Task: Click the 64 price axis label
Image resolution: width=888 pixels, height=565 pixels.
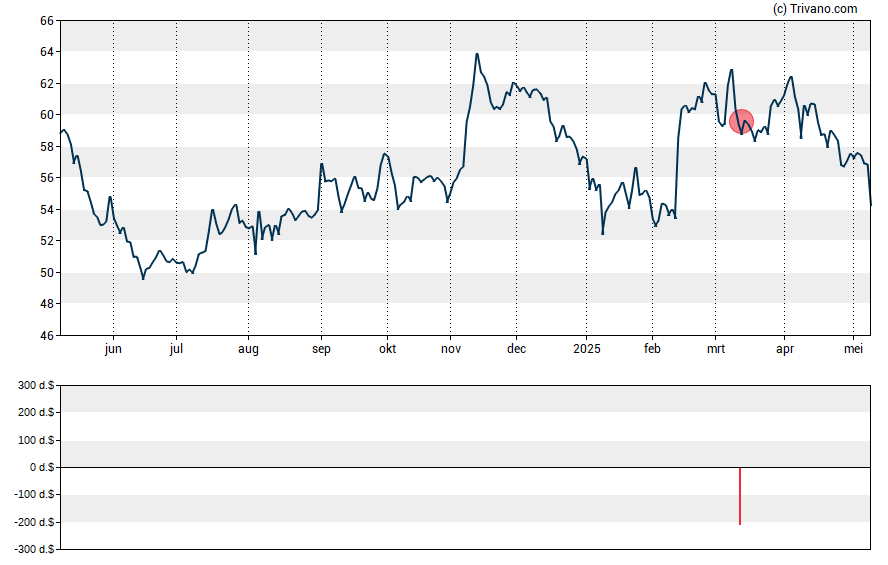Action: [47, 52]
